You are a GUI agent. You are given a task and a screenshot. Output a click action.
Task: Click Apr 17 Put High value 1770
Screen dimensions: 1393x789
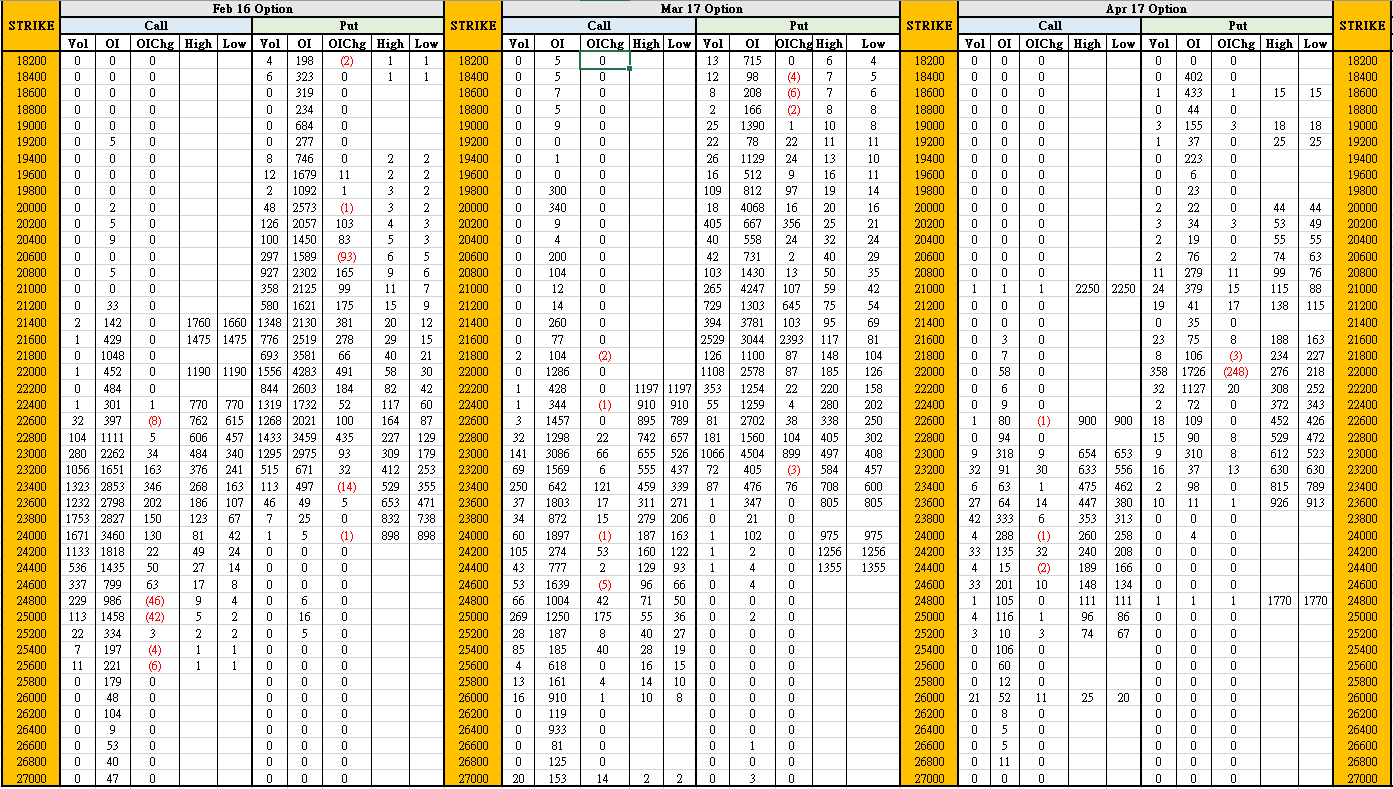click(x=1279, y=601)
